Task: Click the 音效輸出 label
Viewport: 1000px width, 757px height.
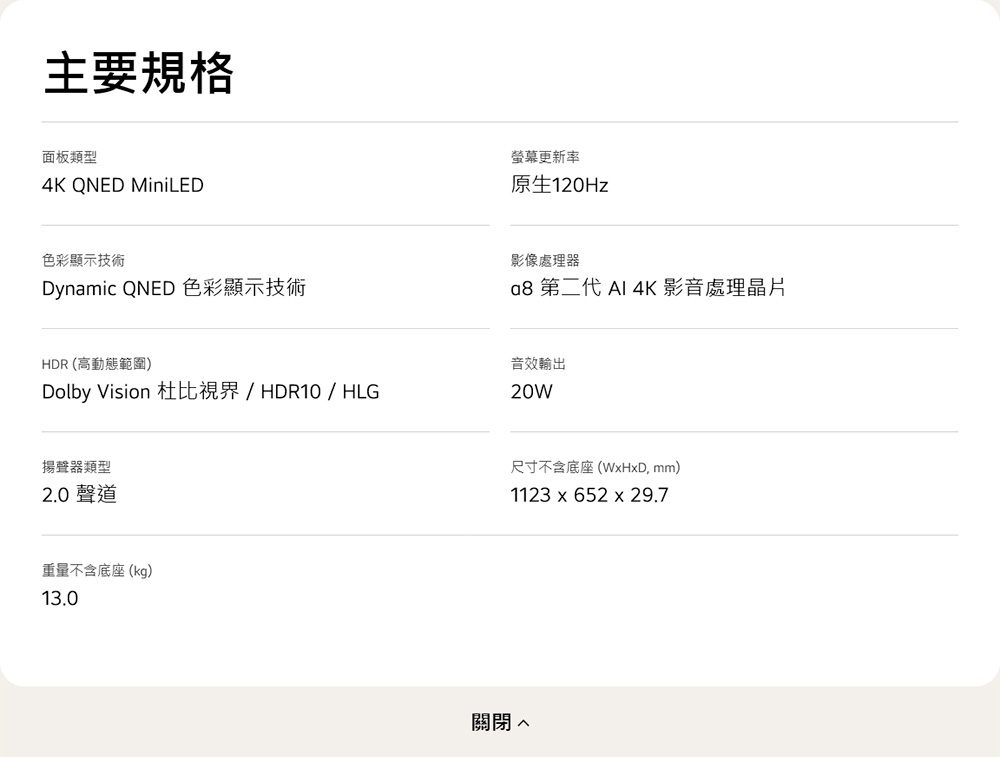Action: 538,364
